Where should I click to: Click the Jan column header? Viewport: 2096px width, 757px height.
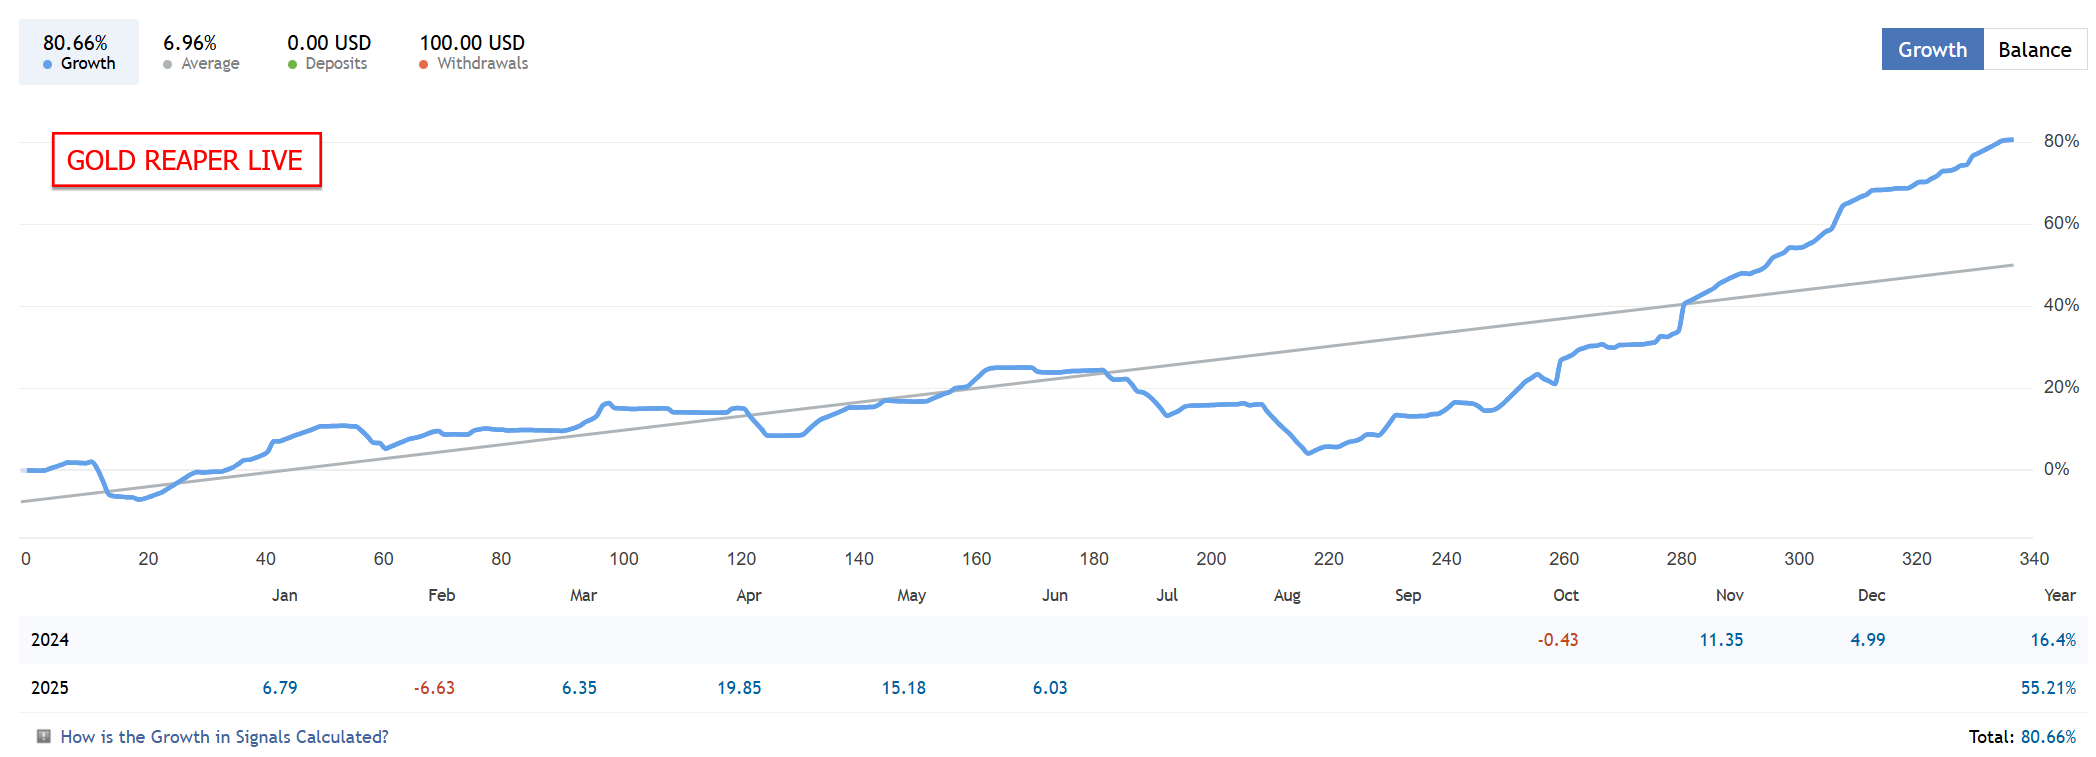pos(285,595)
